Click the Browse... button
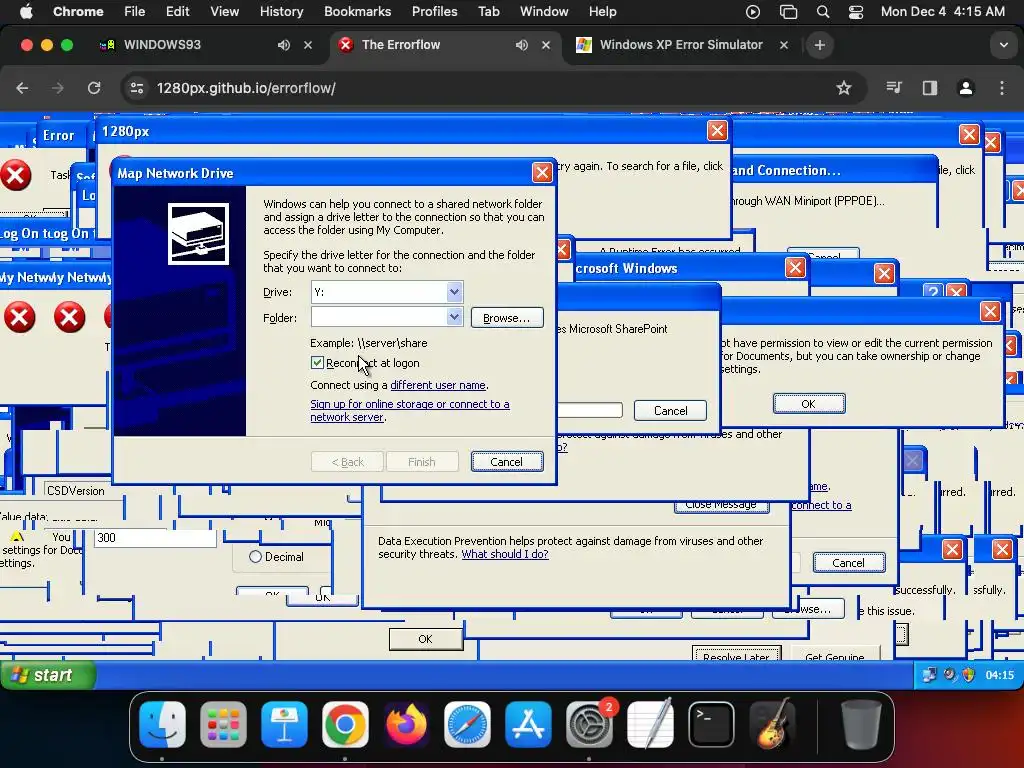This screenshot has height=768, width=1024. 507,318
